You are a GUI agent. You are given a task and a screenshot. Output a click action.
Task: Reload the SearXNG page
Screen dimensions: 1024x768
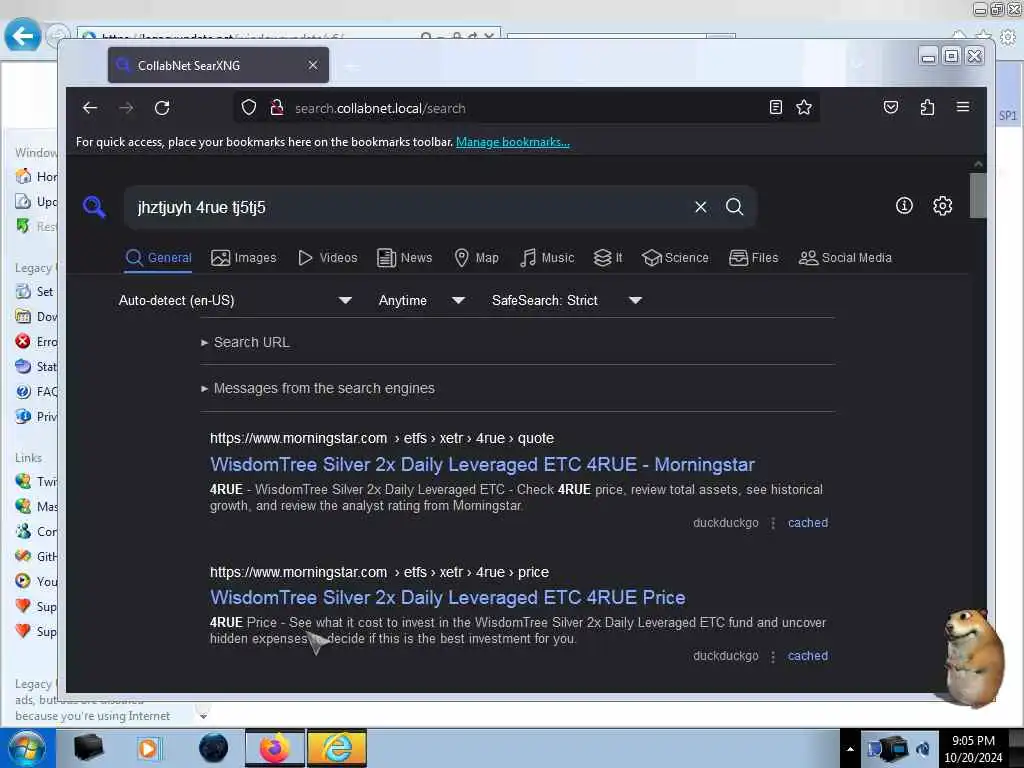click(x=162, y=108)
